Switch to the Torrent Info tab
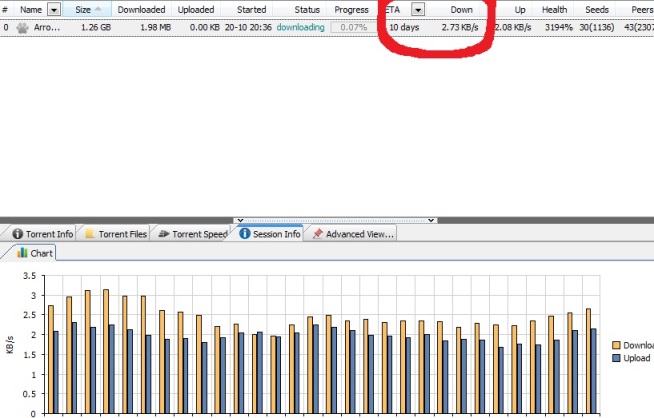 (43, 234)
